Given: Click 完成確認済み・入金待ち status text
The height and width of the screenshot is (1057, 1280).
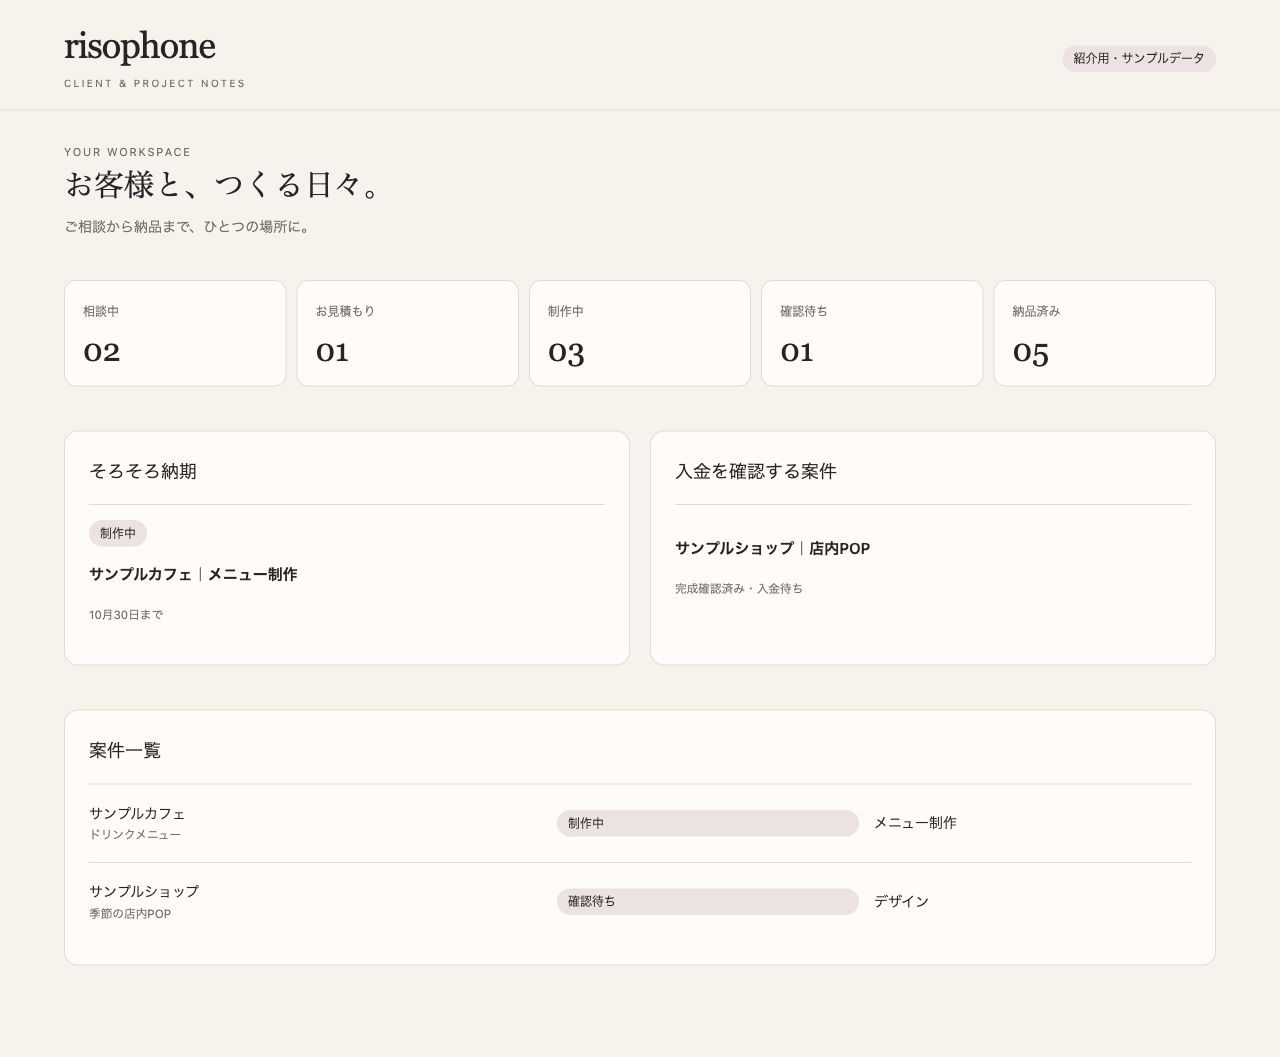Looking at the screenshot, I should coord(739,589).
